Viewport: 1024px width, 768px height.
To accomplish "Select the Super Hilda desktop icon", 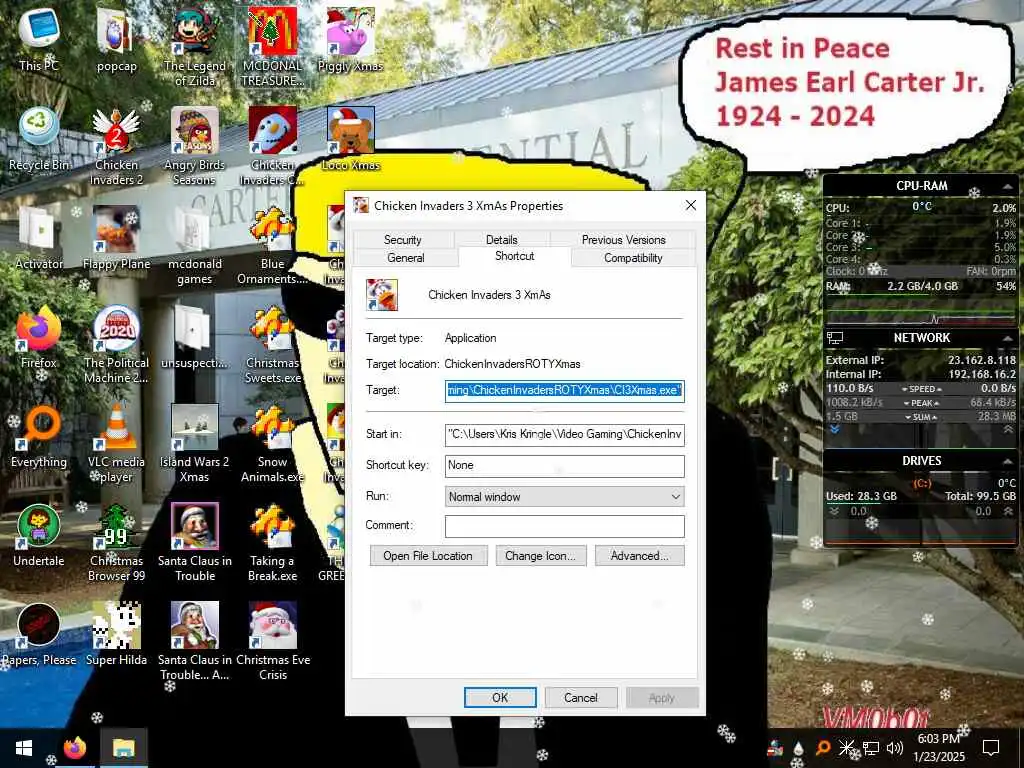I will (x=116, y=635).
